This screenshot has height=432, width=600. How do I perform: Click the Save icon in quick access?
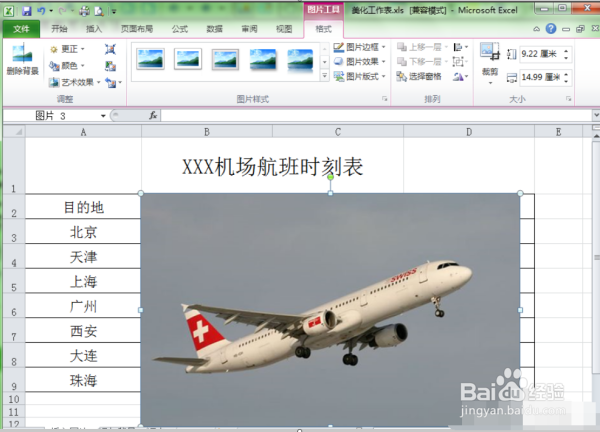coord(26,11)
